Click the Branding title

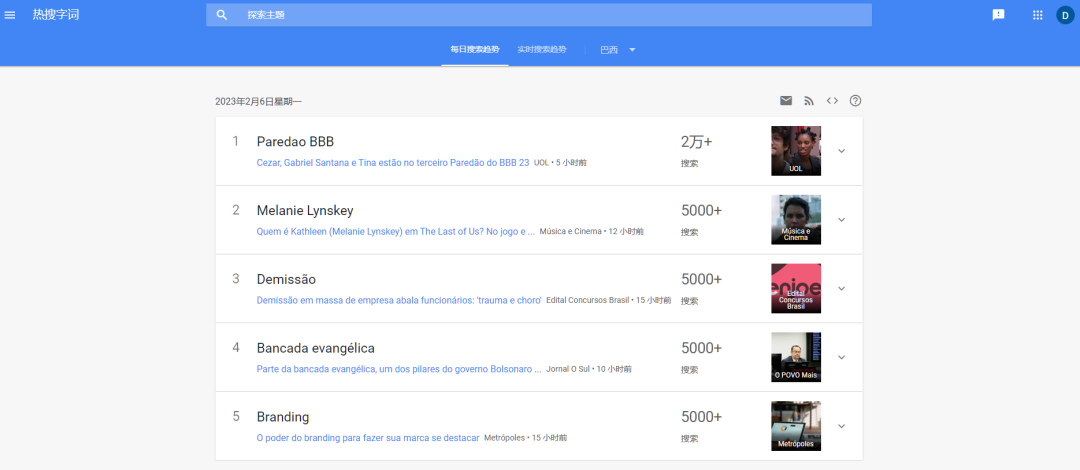pos(283,417)
